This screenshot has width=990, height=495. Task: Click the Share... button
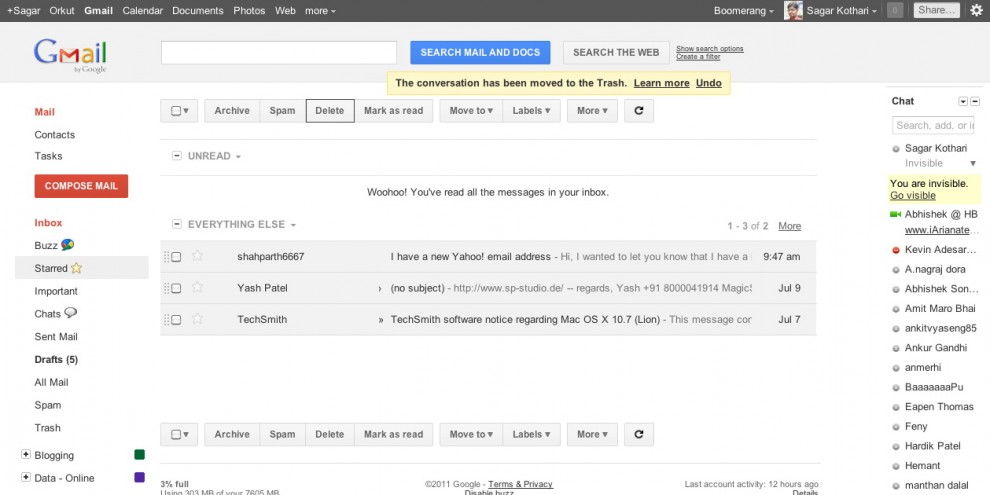(937, 10)
